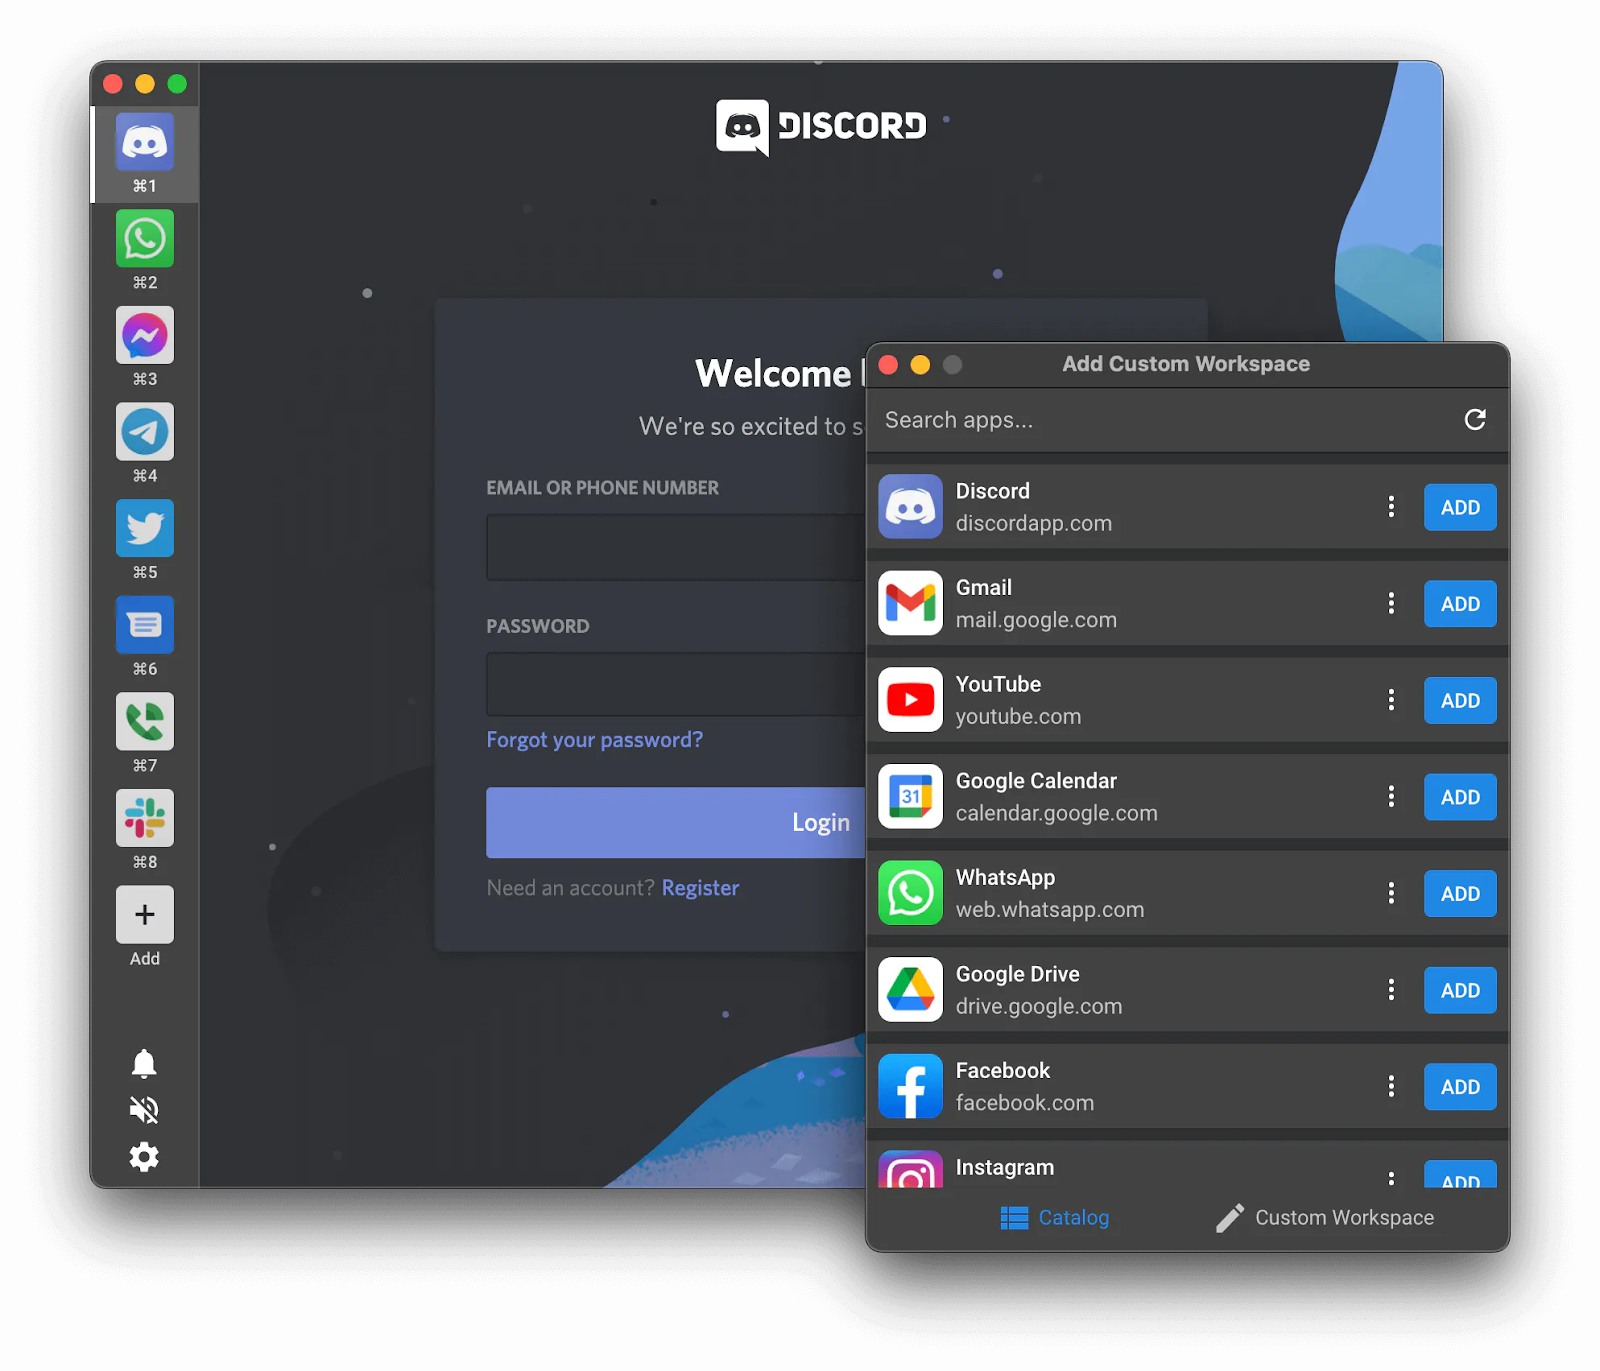Image resolution: width=1600 pixels, height=1371 pixels.
Task: Open the Messenger workspace icon
Action: (145, 335)
